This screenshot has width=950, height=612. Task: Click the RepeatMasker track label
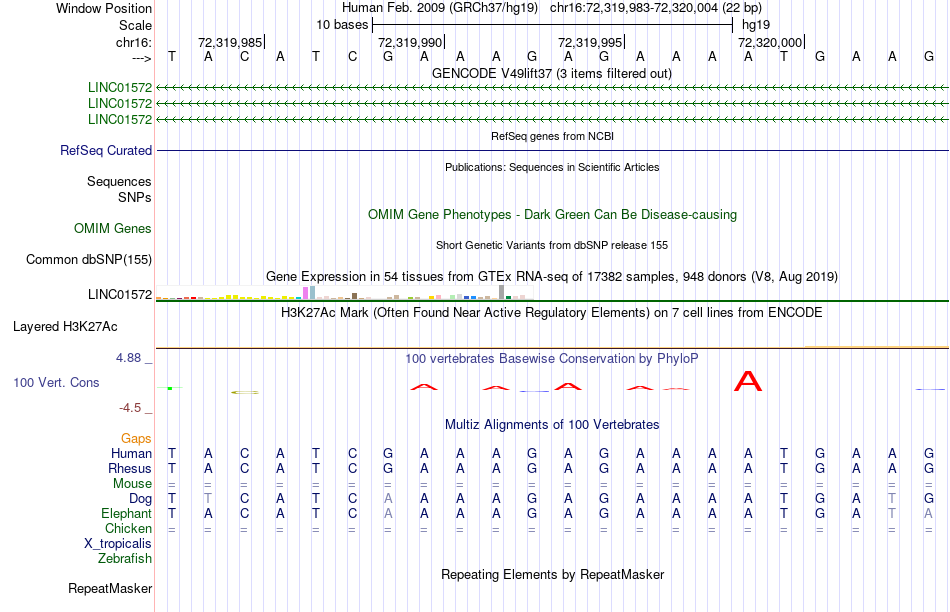pyautogui.click(x=110, y=588)
